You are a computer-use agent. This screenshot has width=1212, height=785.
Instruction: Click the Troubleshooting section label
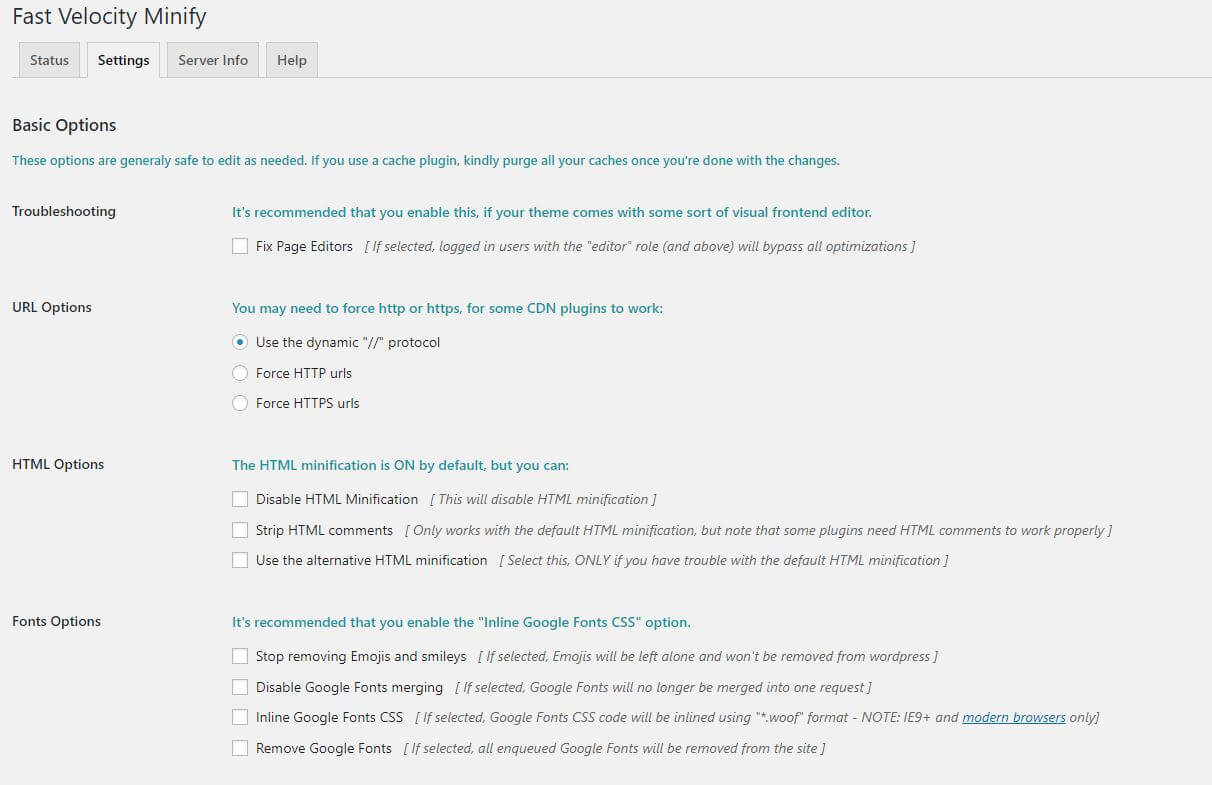click(x=64, y=211)
